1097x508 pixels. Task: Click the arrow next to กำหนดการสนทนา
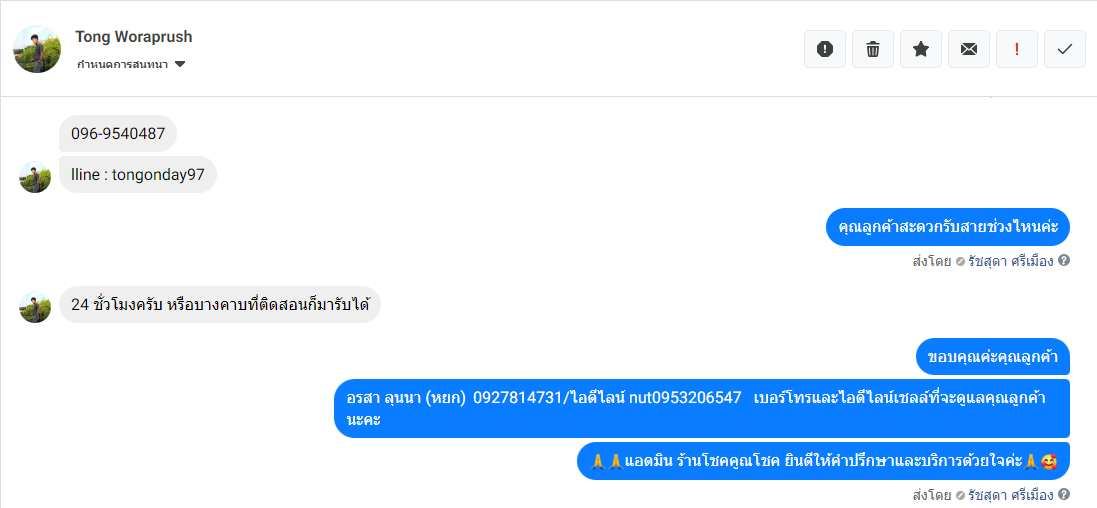click(180, 65)
